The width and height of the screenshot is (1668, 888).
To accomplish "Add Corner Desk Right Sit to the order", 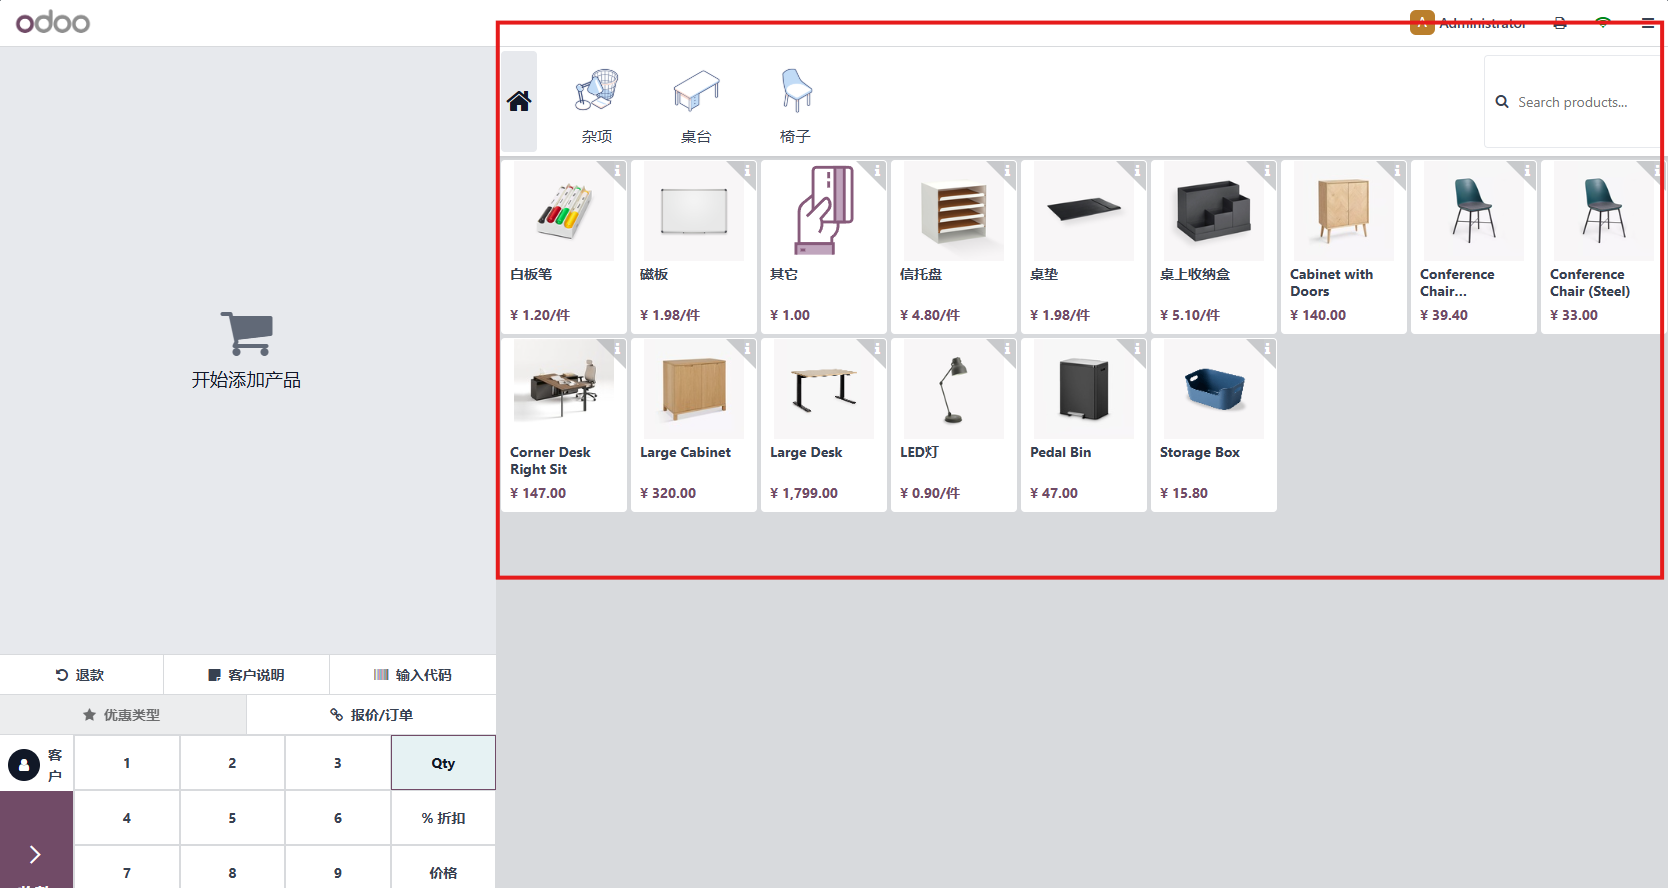I will pos(564,425).
